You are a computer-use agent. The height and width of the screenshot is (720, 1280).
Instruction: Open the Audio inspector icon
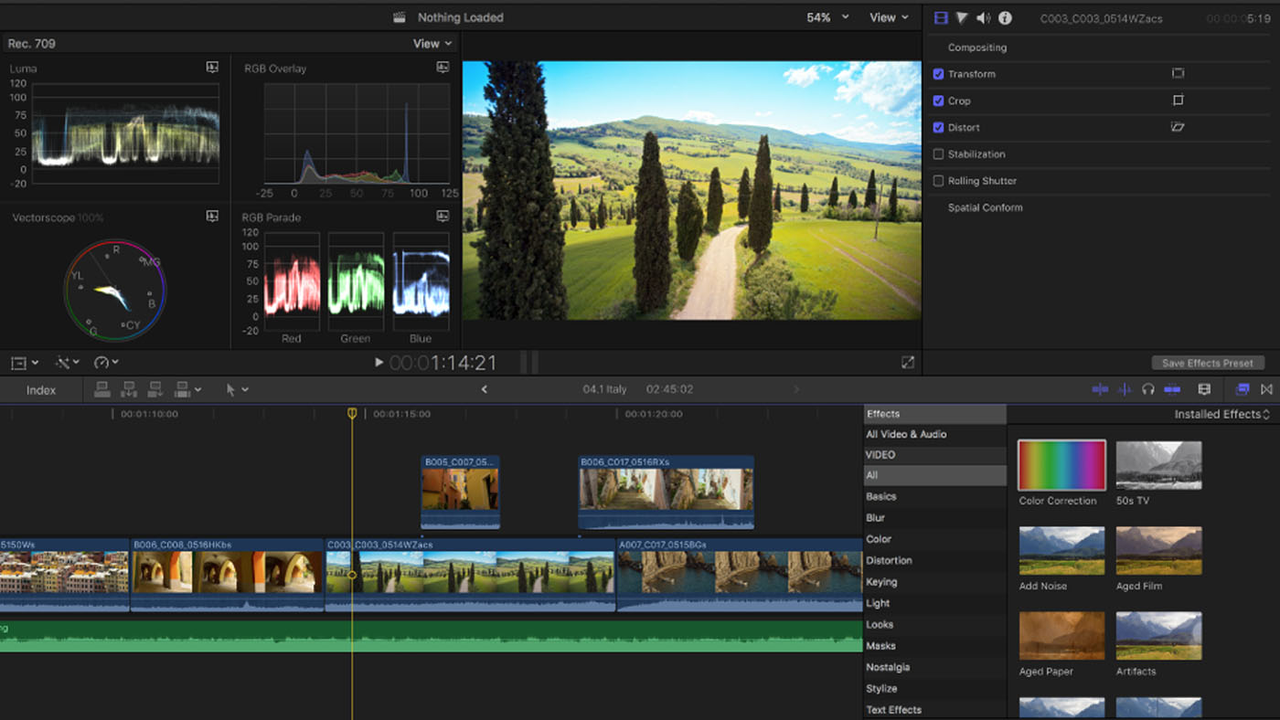983,17
